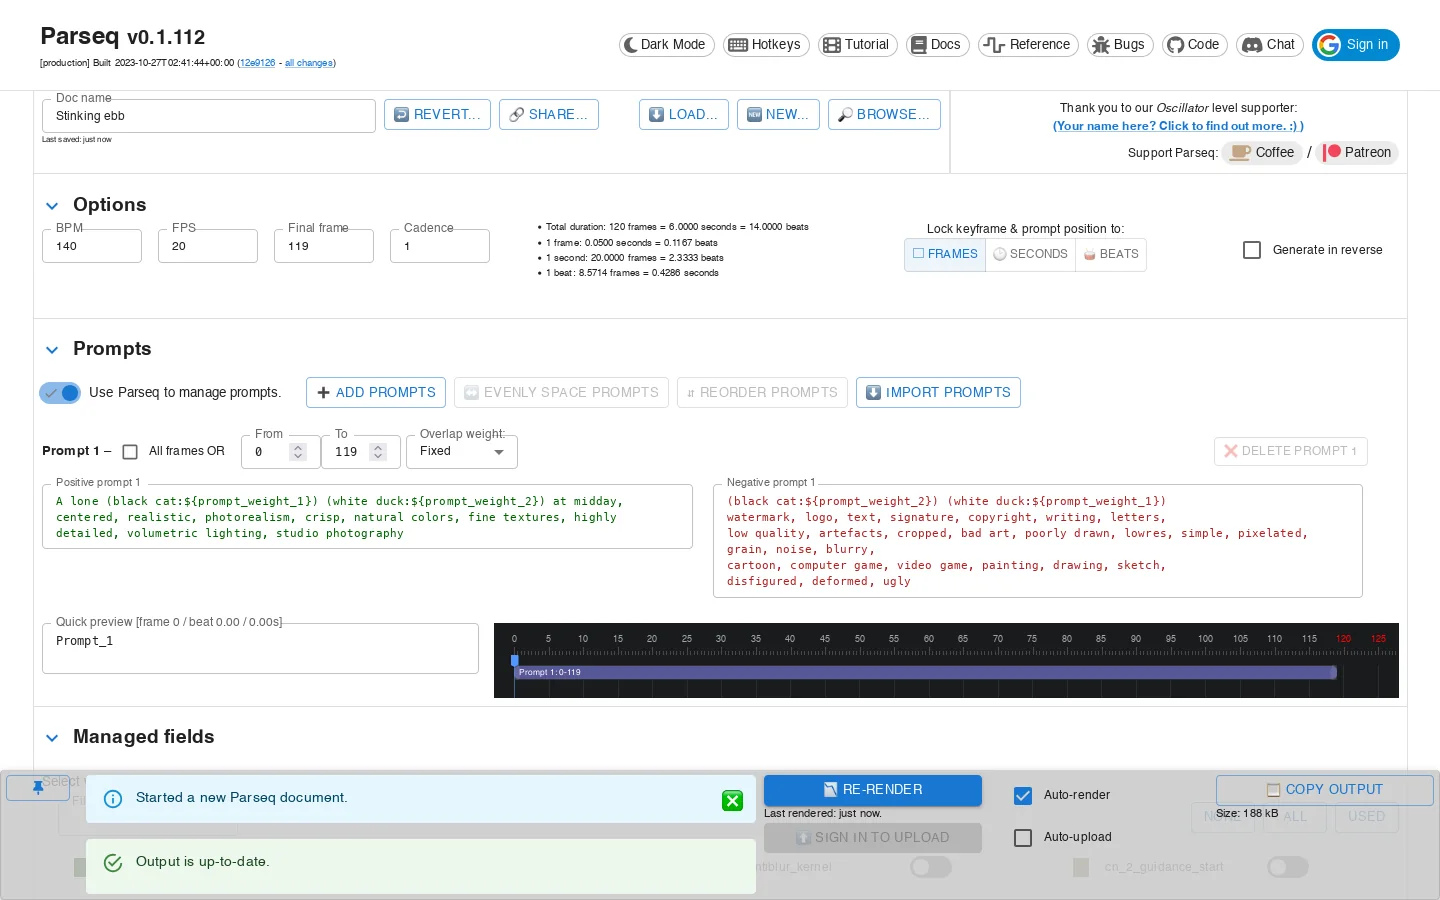Click IMPORT PROMPTS button
The image size is (1440, 900).
(938, 393)
